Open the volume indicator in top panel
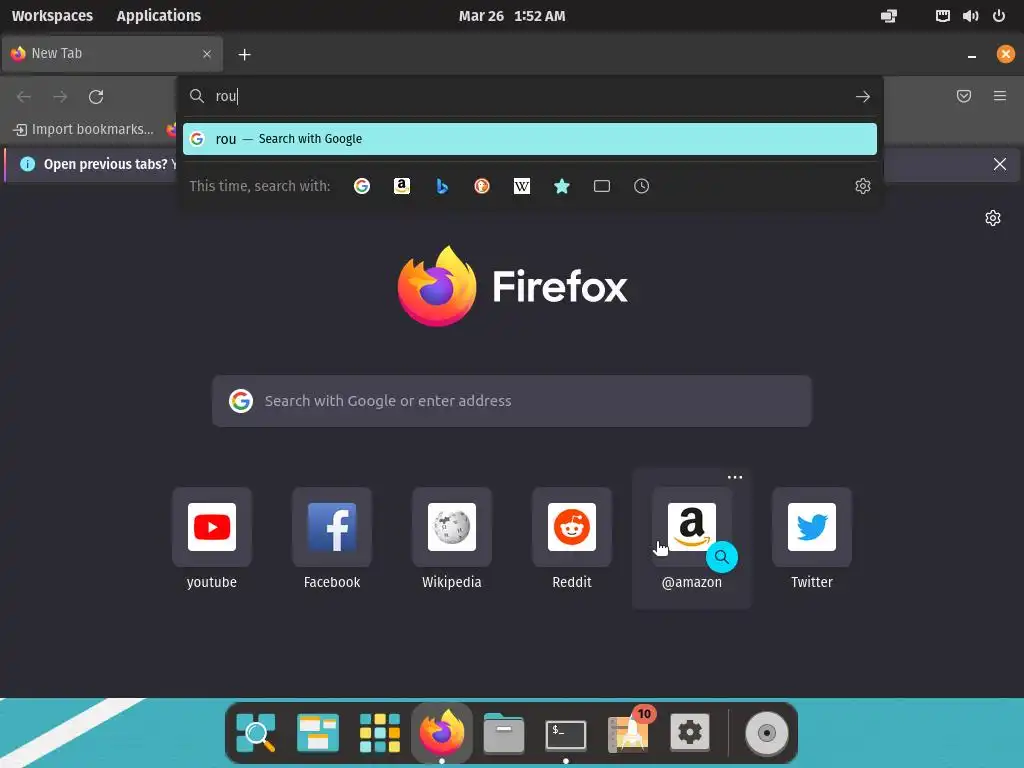This screenshot has height=768, width=1024. [x=970, y=16]
